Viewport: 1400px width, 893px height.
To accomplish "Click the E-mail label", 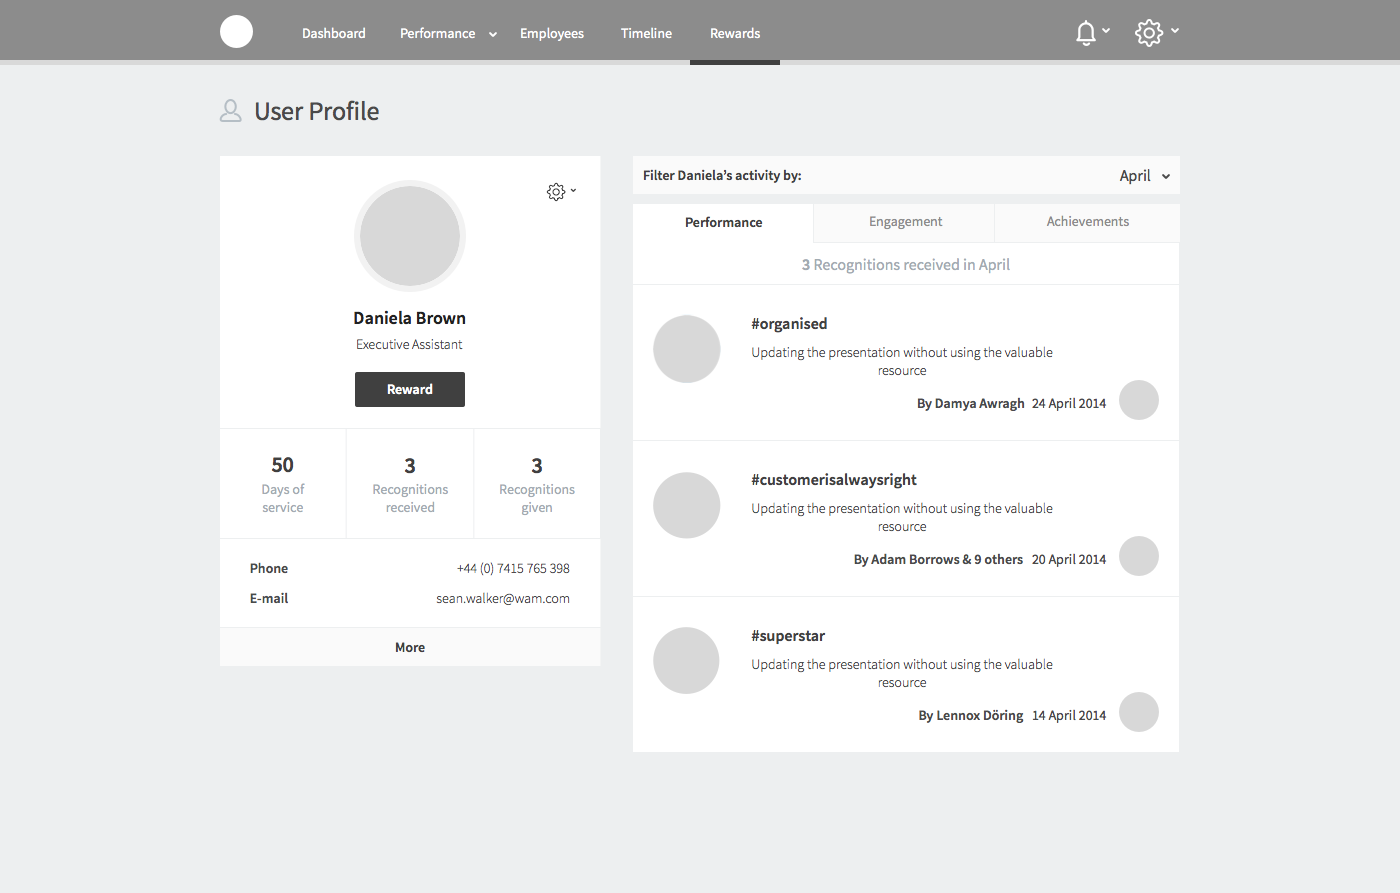I will (x=269, y=598).
